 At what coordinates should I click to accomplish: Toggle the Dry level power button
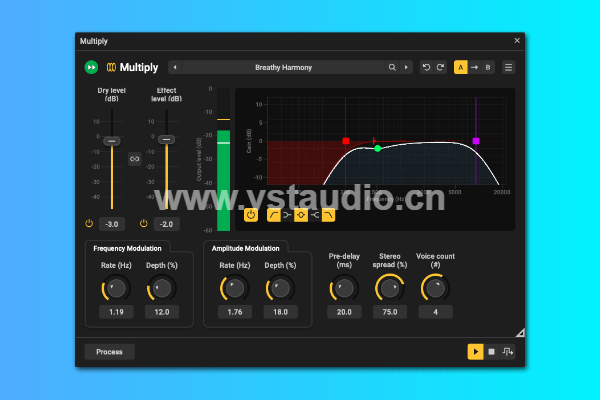click(89, 224)
